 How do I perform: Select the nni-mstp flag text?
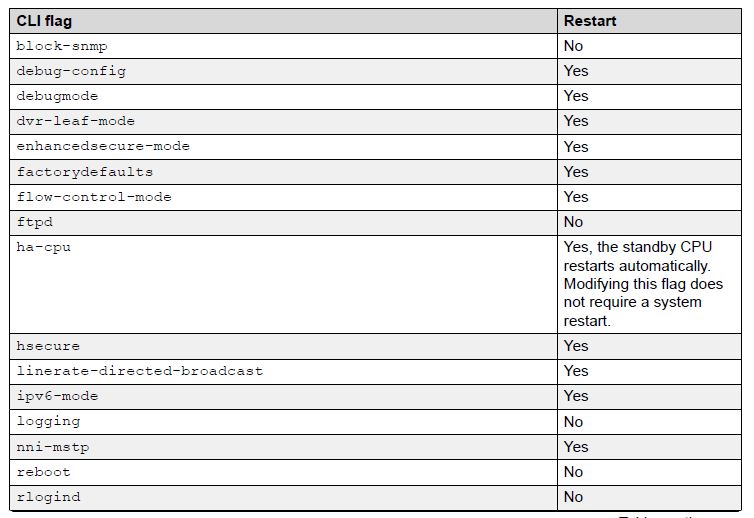53,447
